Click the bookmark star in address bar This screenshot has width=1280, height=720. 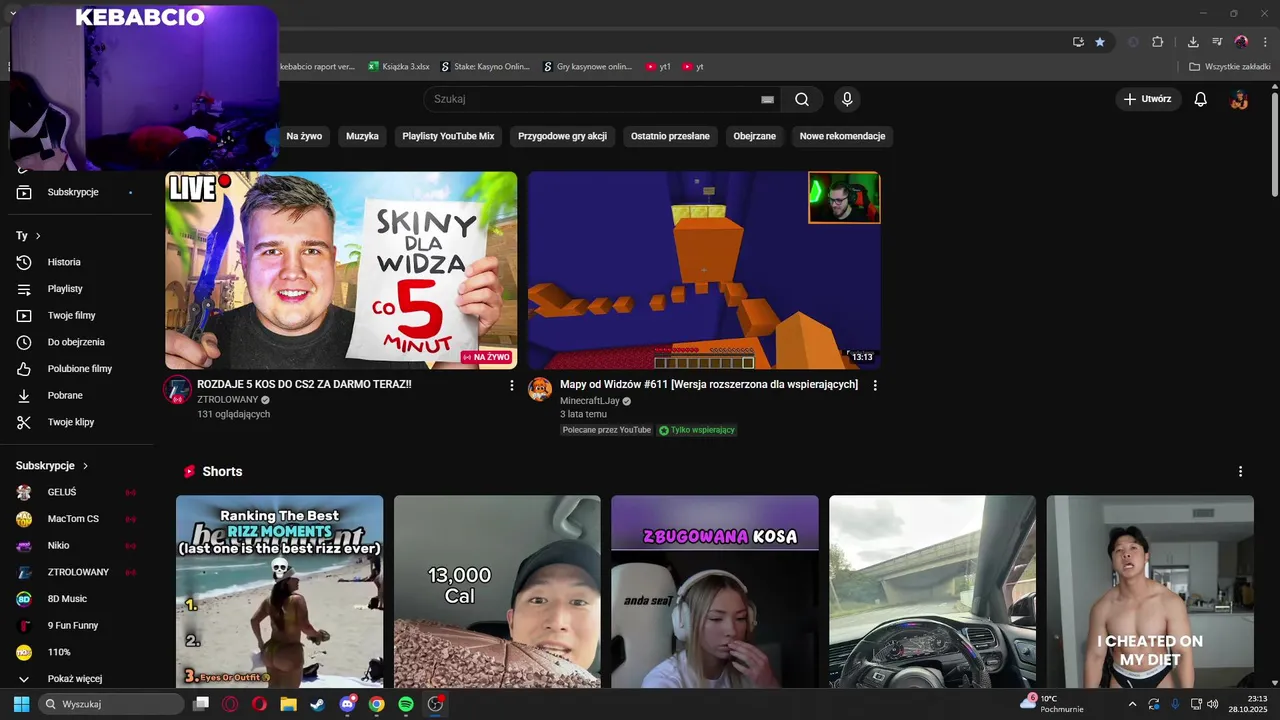(x=1100, y=42)
